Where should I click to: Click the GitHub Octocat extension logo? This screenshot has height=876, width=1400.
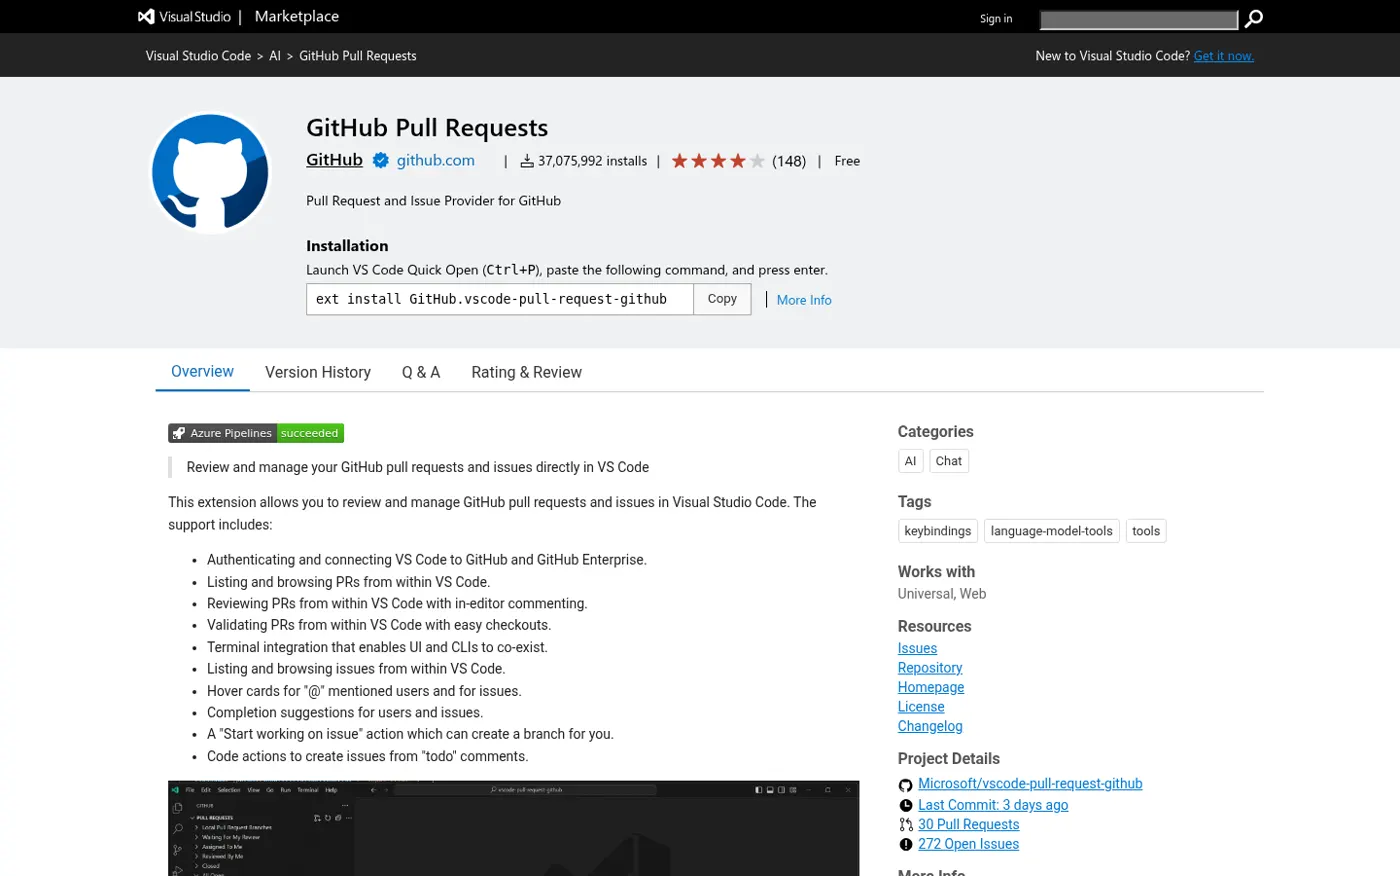(x=210, y=173)
